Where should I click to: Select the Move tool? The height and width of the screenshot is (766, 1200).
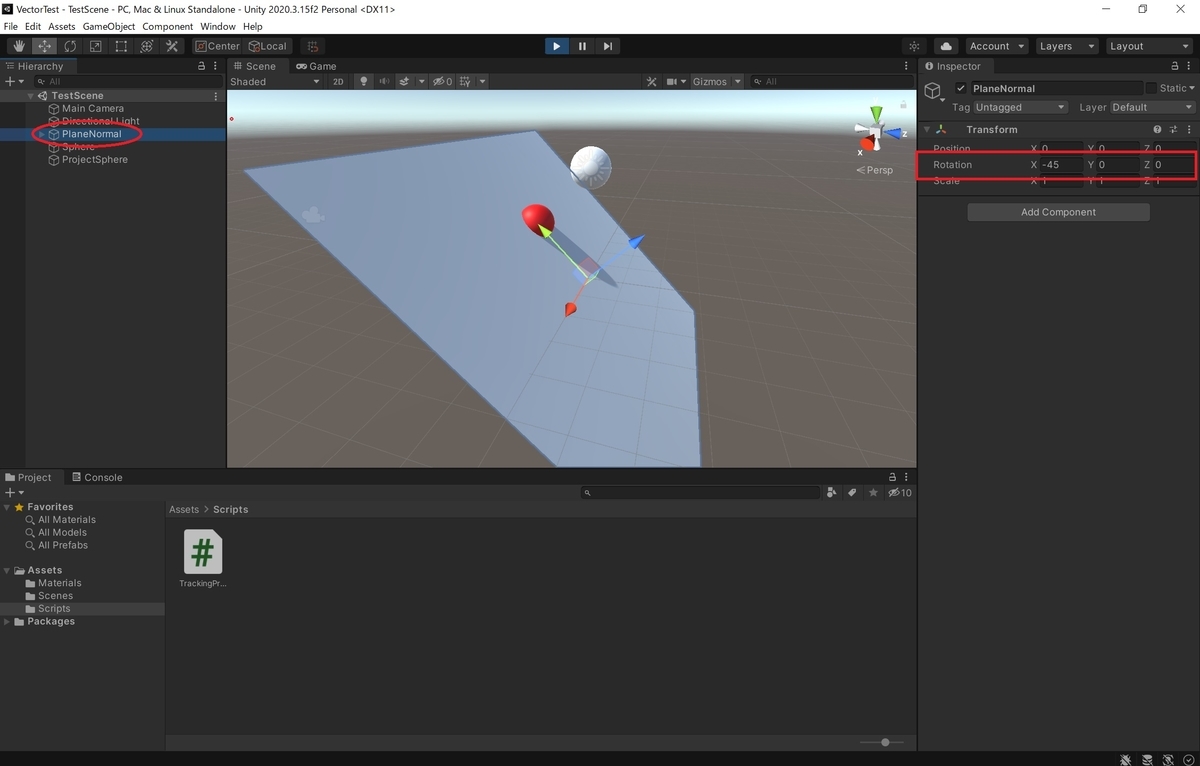[45, 46]
